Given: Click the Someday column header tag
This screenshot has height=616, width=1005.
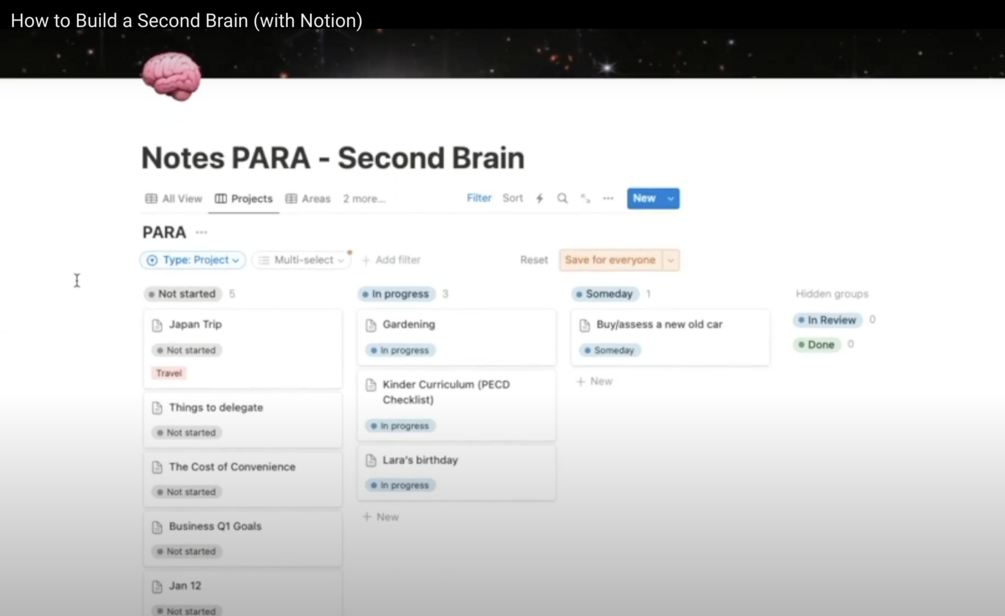Looking at the screenshot, I should (x=605, y=294).
